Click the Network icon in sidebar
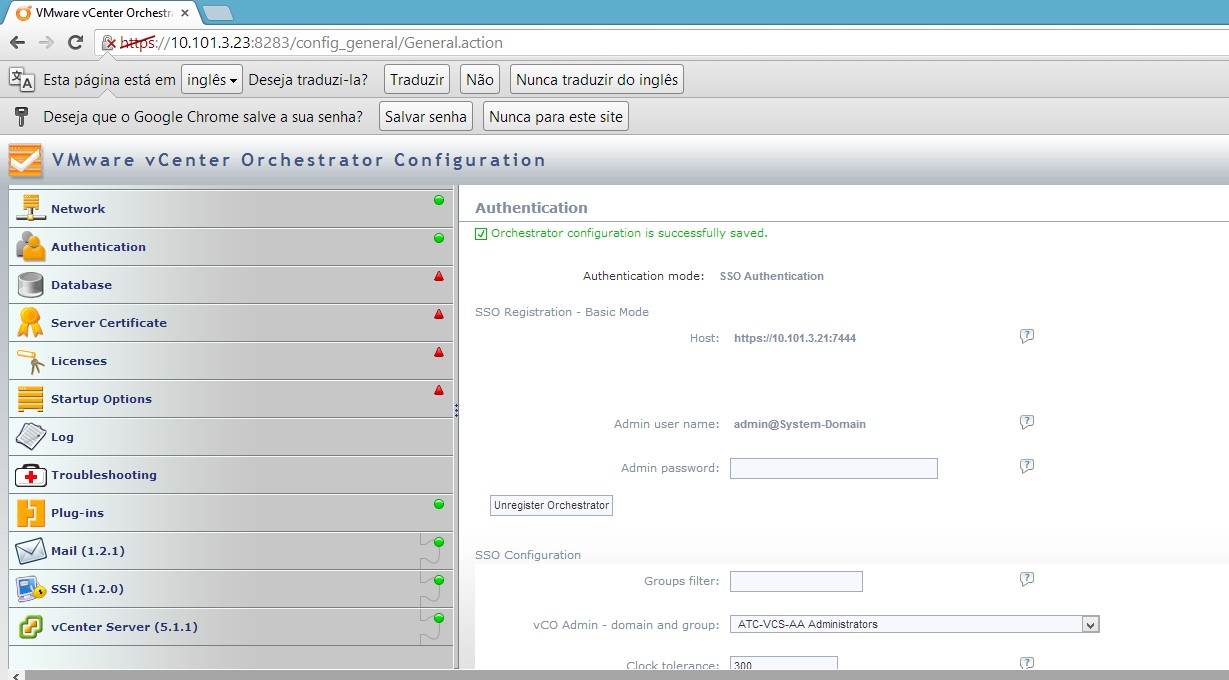1229x680 pixels. 31,208
